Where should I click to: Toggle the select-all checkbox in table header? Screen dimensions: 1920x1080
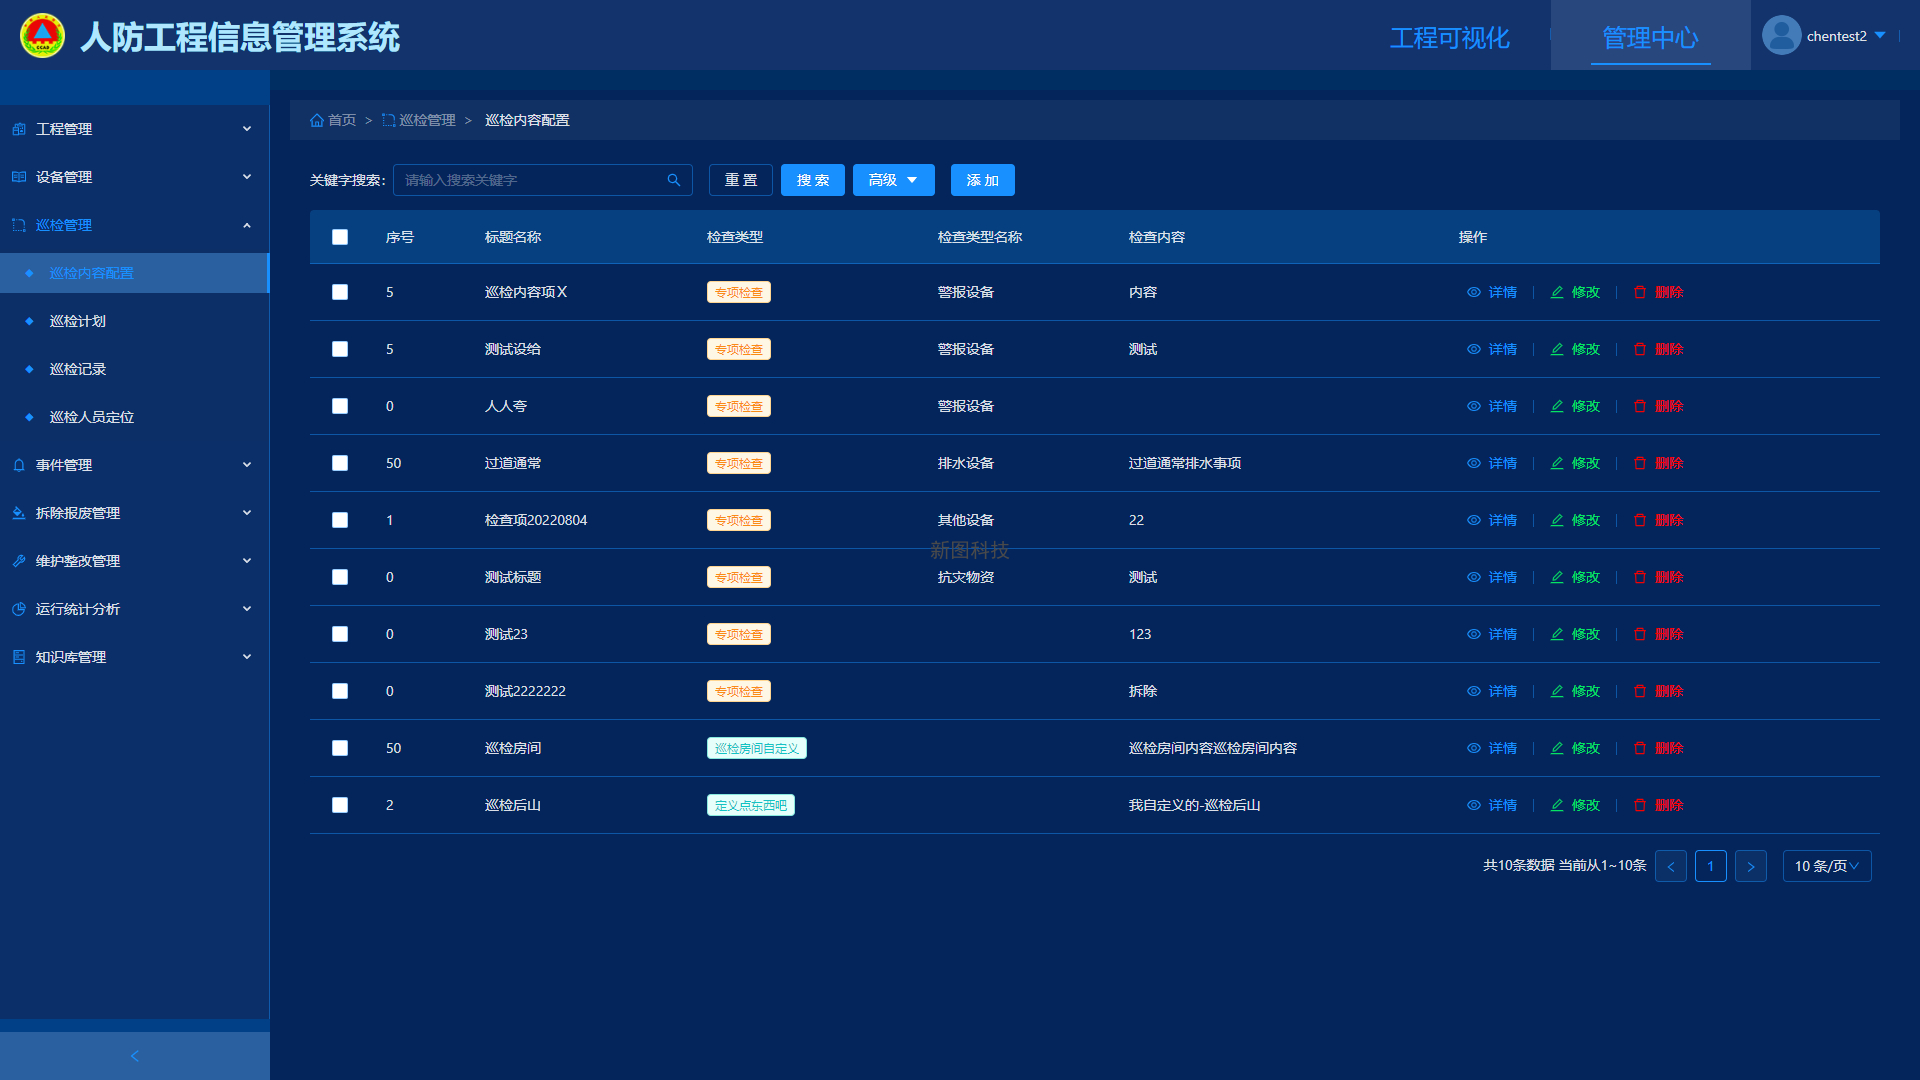pyautogui.click(x=340, y=237)
